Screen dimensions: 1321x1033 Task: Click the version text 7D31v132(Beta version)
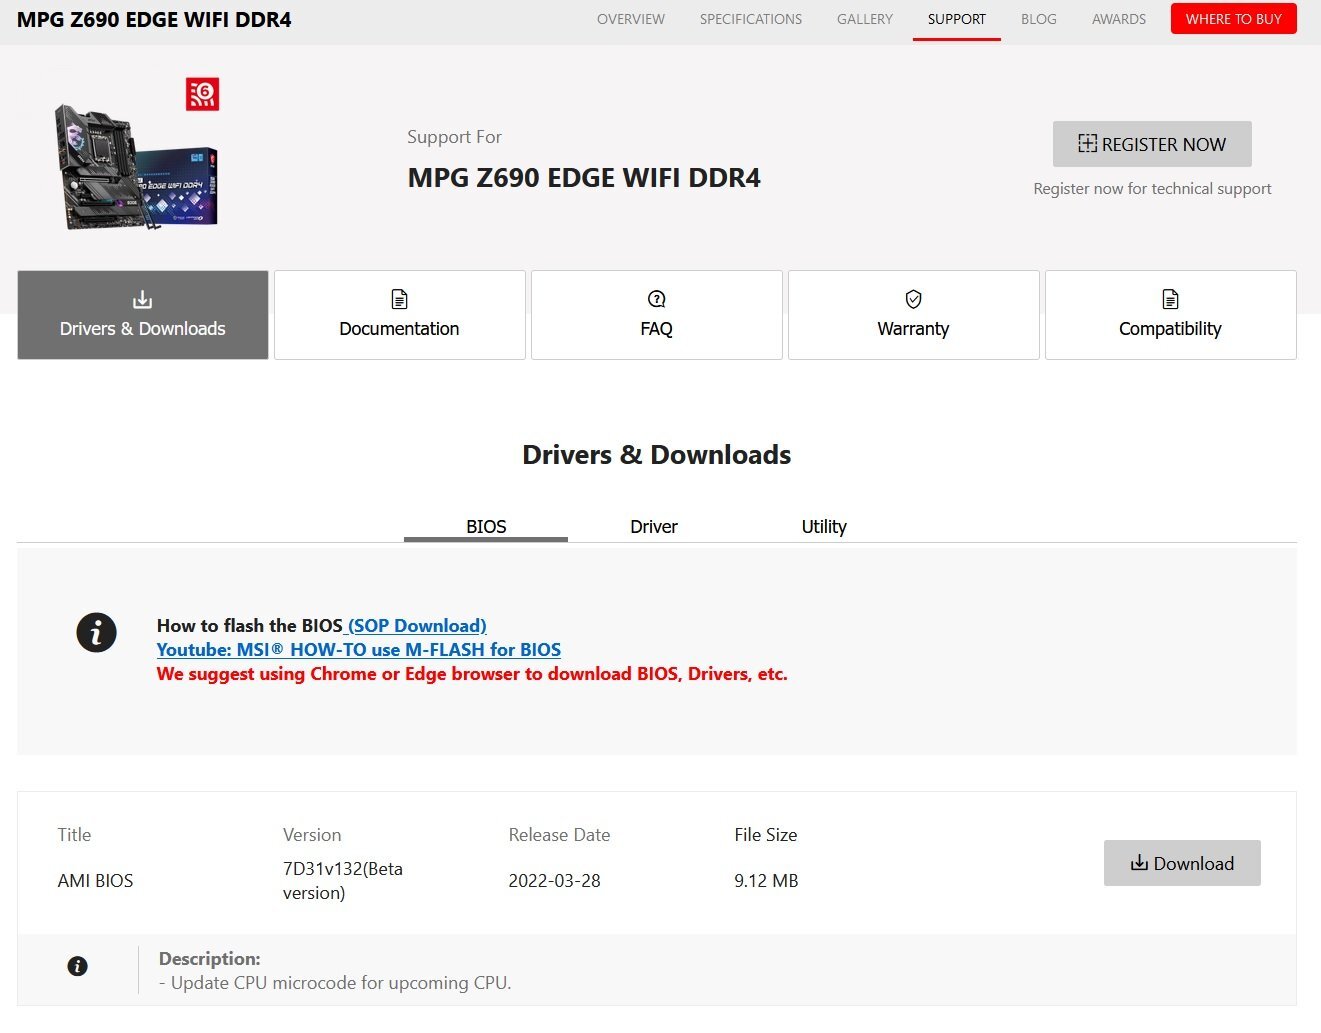point(343,881)
